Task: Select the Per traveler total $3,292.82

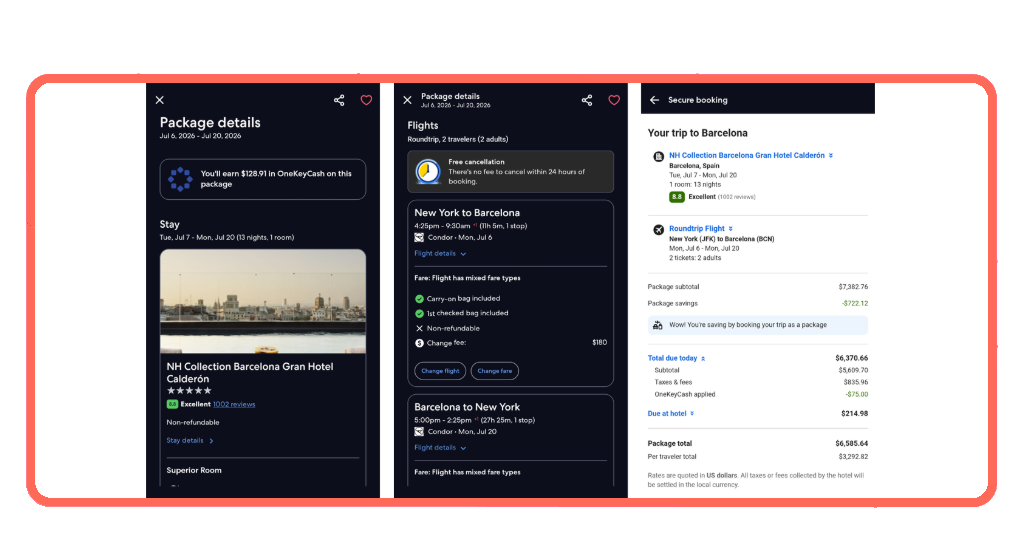Action: point(853,457)
